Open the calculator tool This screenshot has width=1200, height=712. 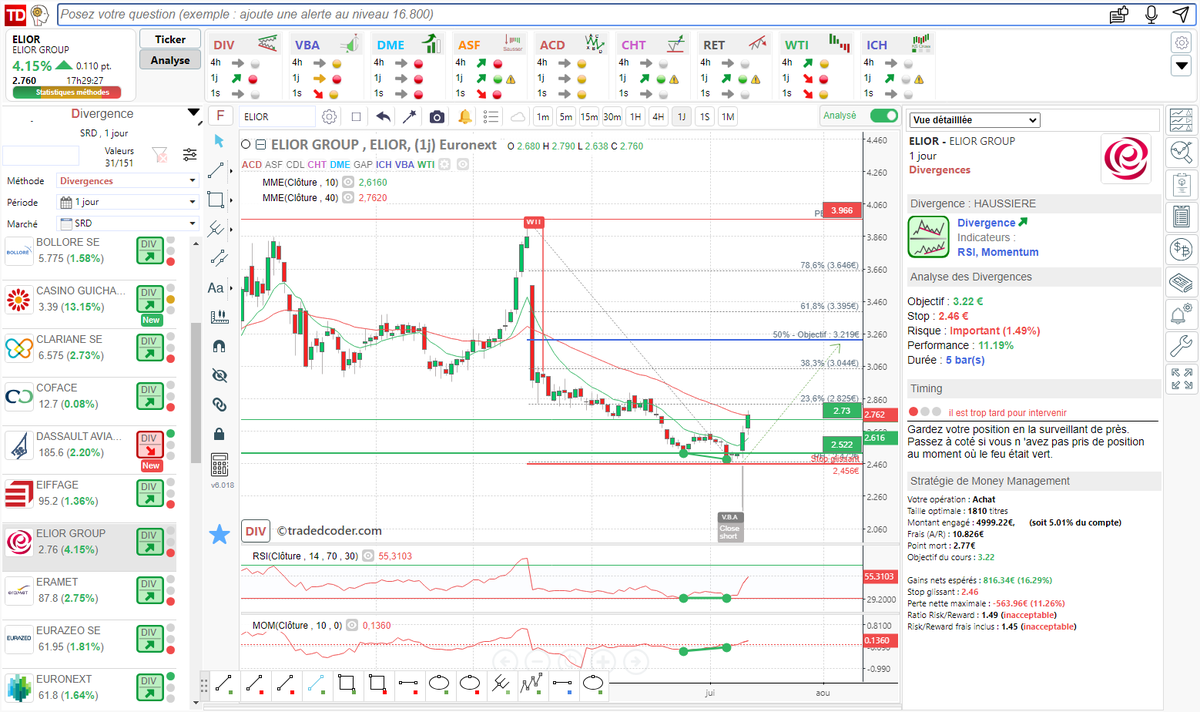point(219,464)
